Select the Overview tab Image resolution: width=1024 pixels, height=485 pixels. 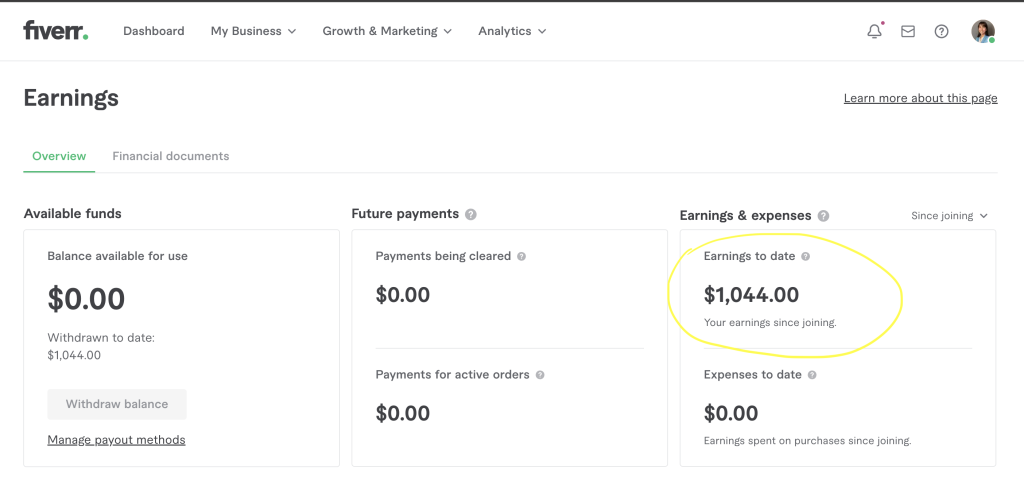point(59,156)
